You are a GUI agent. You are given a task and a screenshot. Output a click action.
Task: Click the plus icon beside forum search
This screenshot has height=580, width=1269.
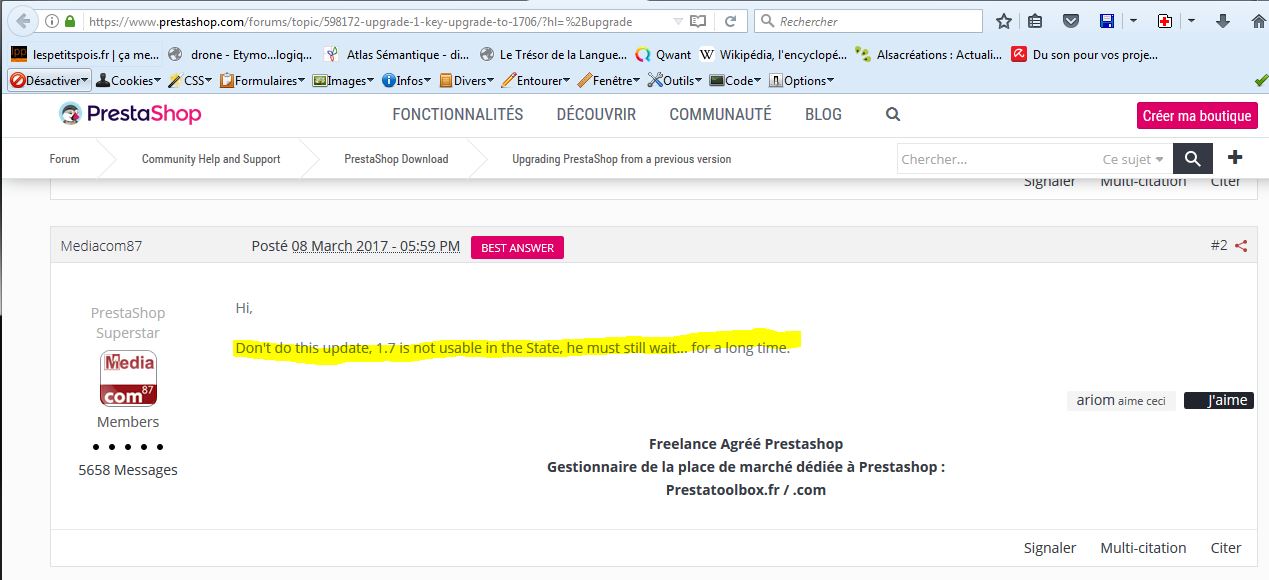pyautogui.click(x=1235, y=158)
